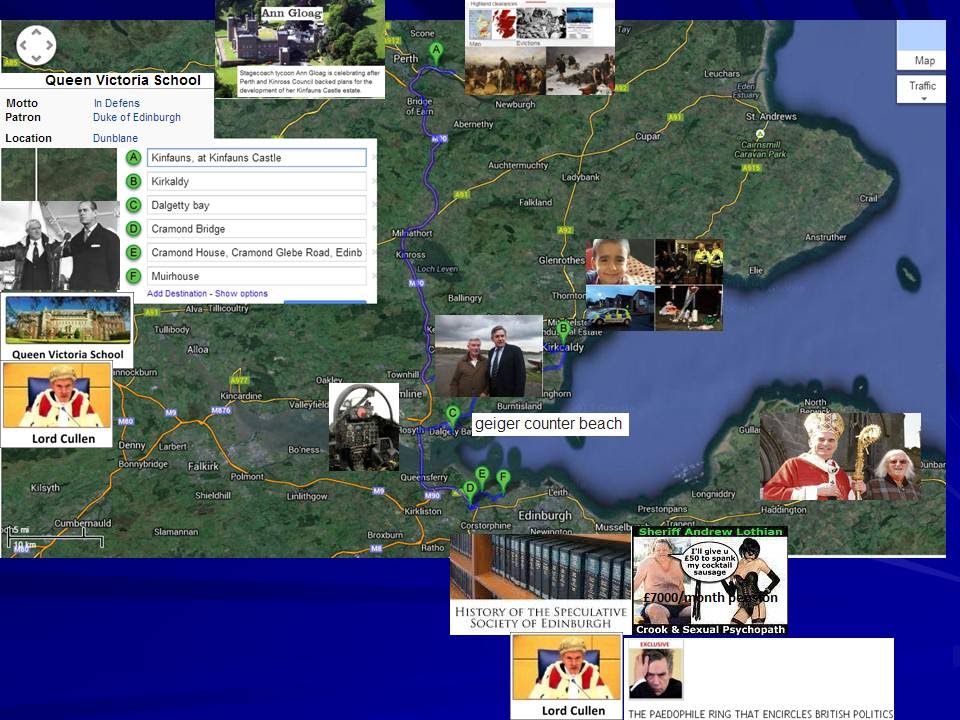Click the St. Andrews map label
960x720 pixels.
click(x=771, y=116)
